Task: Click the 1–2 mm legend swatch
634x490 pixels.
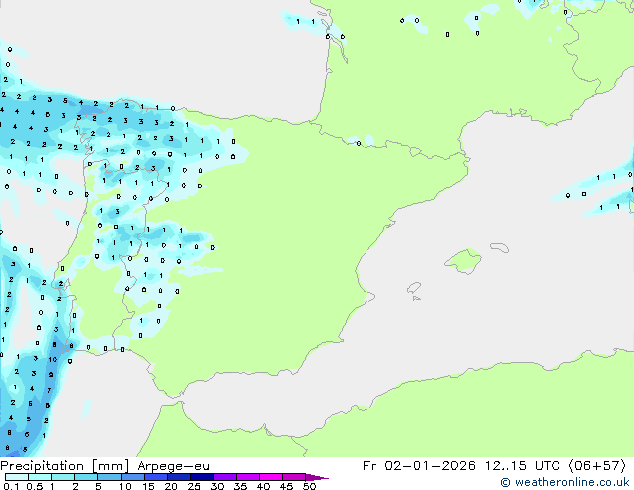Action: tap(63, 477)
